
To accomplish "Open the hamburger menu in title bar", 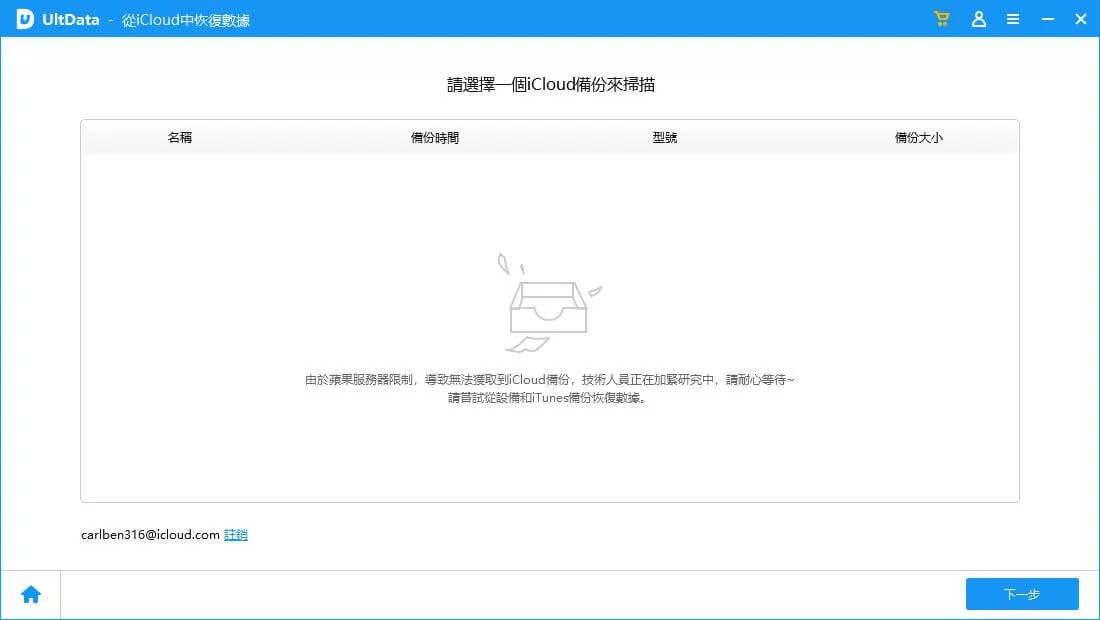I will pos(1012,20).
